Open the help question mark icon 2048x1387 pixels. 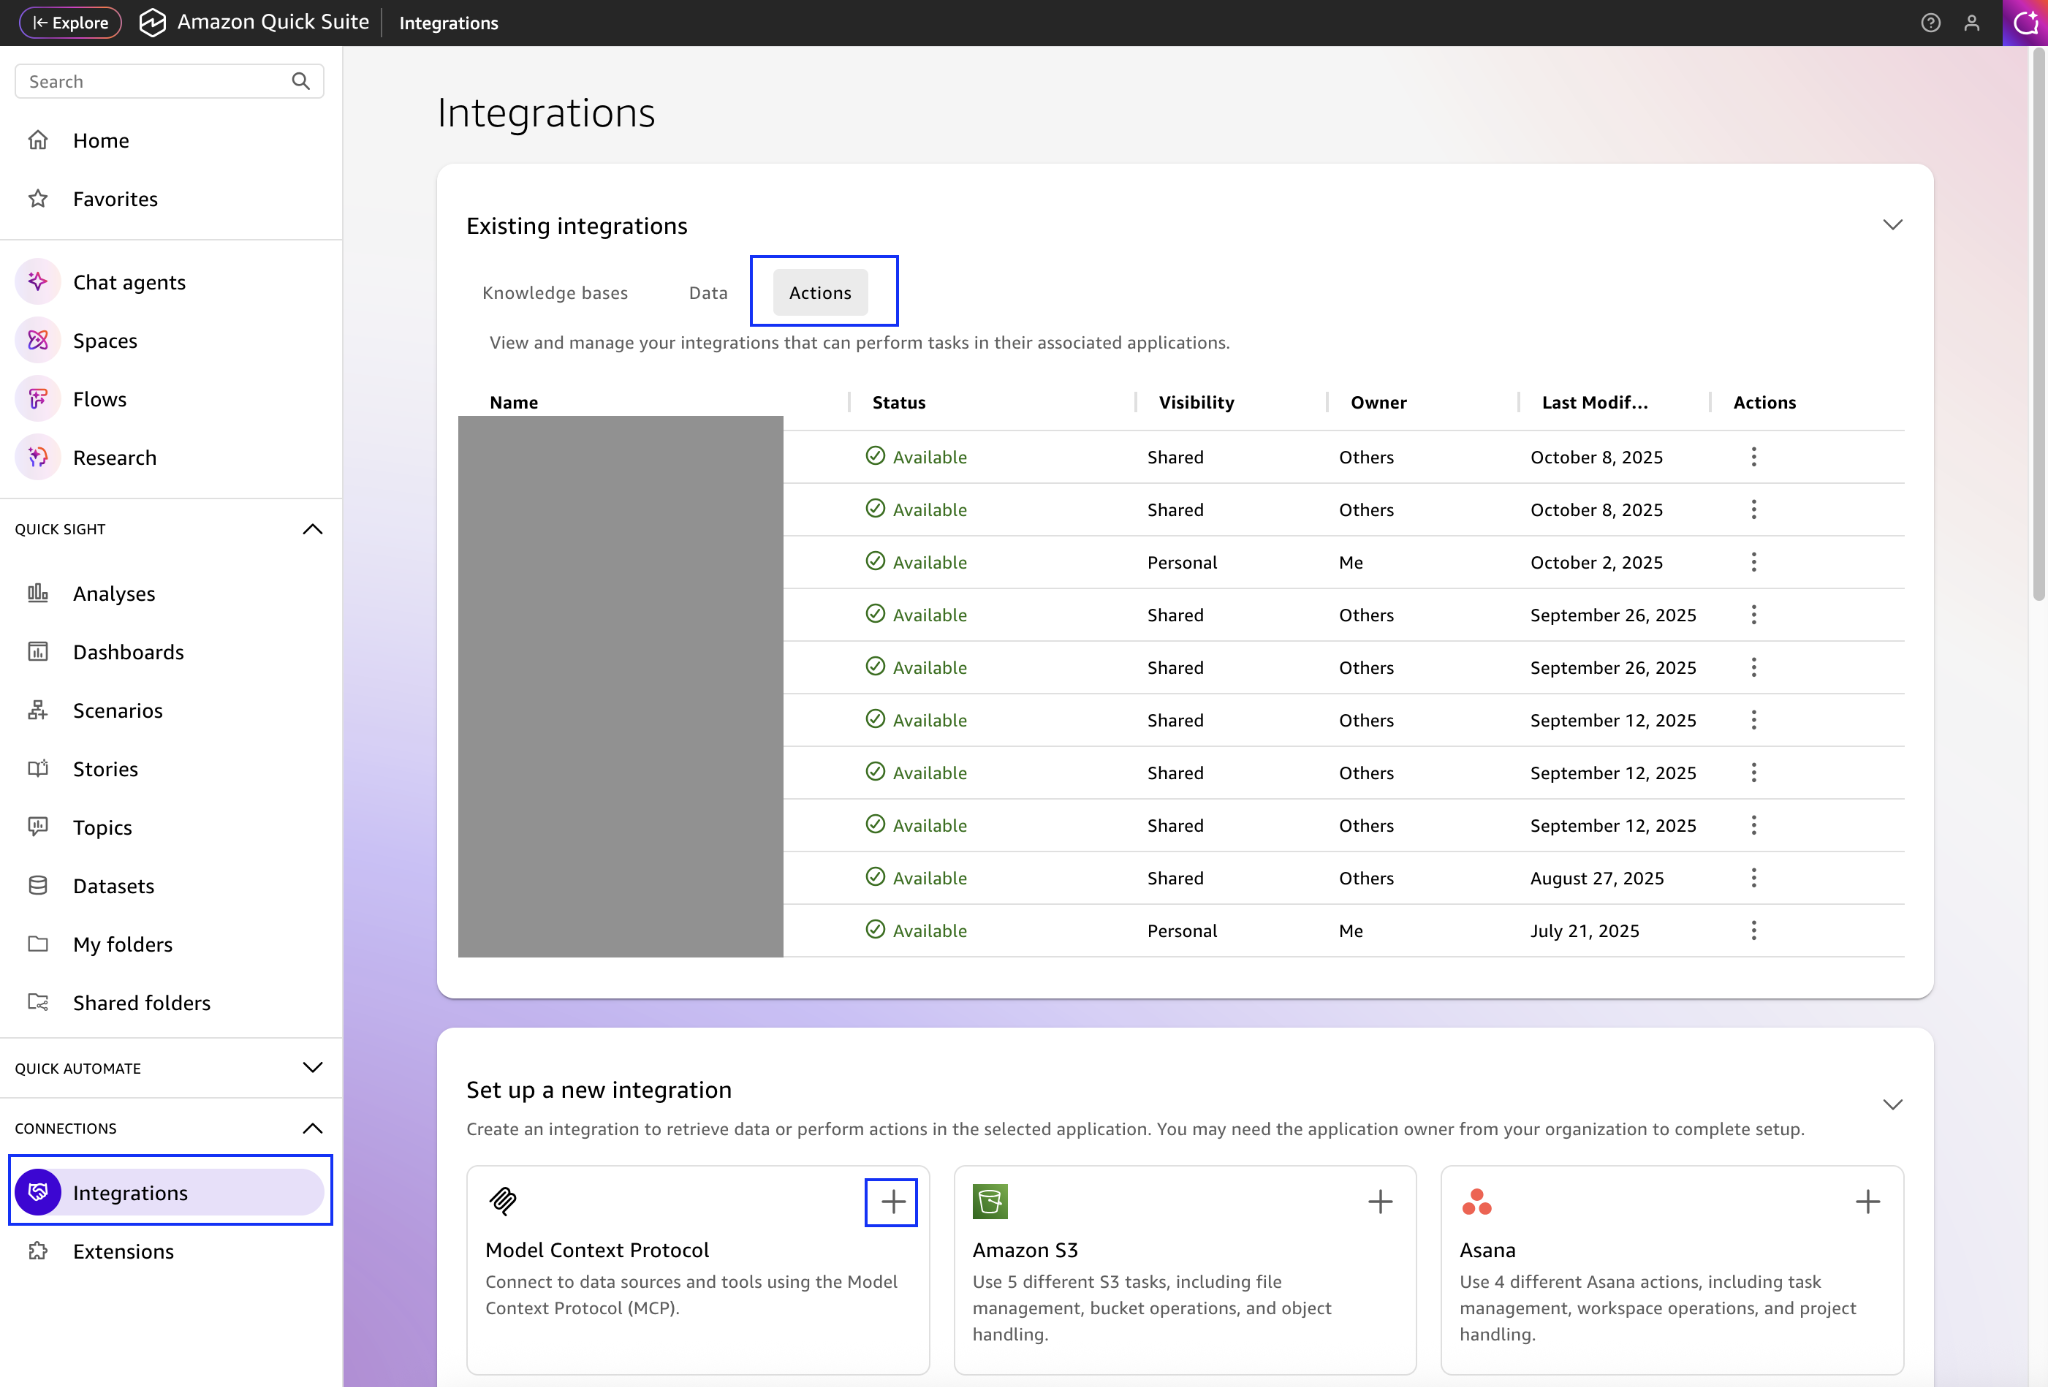1930,22
